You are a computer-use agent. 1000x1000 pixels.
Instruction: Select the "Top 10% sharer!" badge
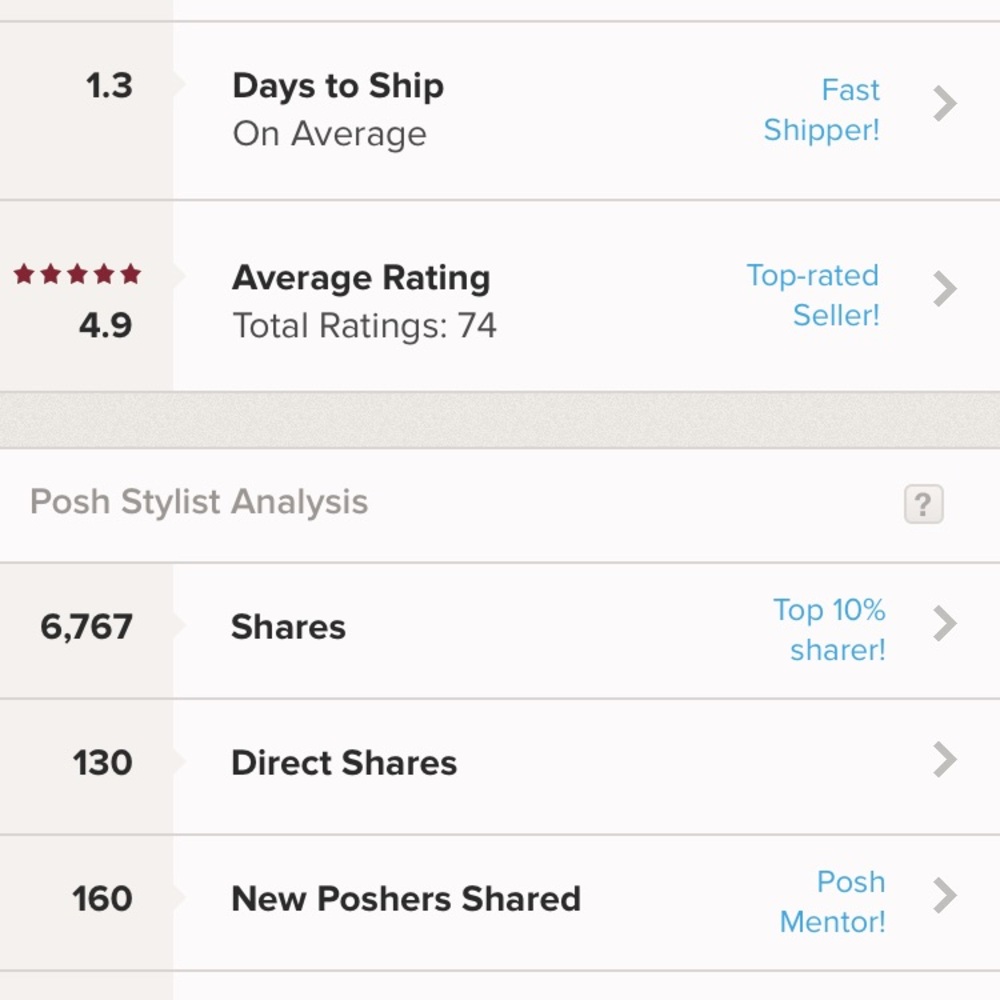(830, 630)
